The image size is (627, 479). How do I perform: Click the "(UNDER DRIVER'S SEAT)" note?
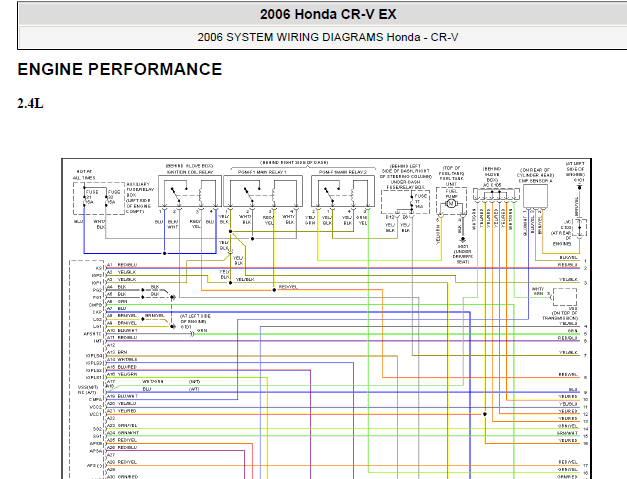point(463,257)
